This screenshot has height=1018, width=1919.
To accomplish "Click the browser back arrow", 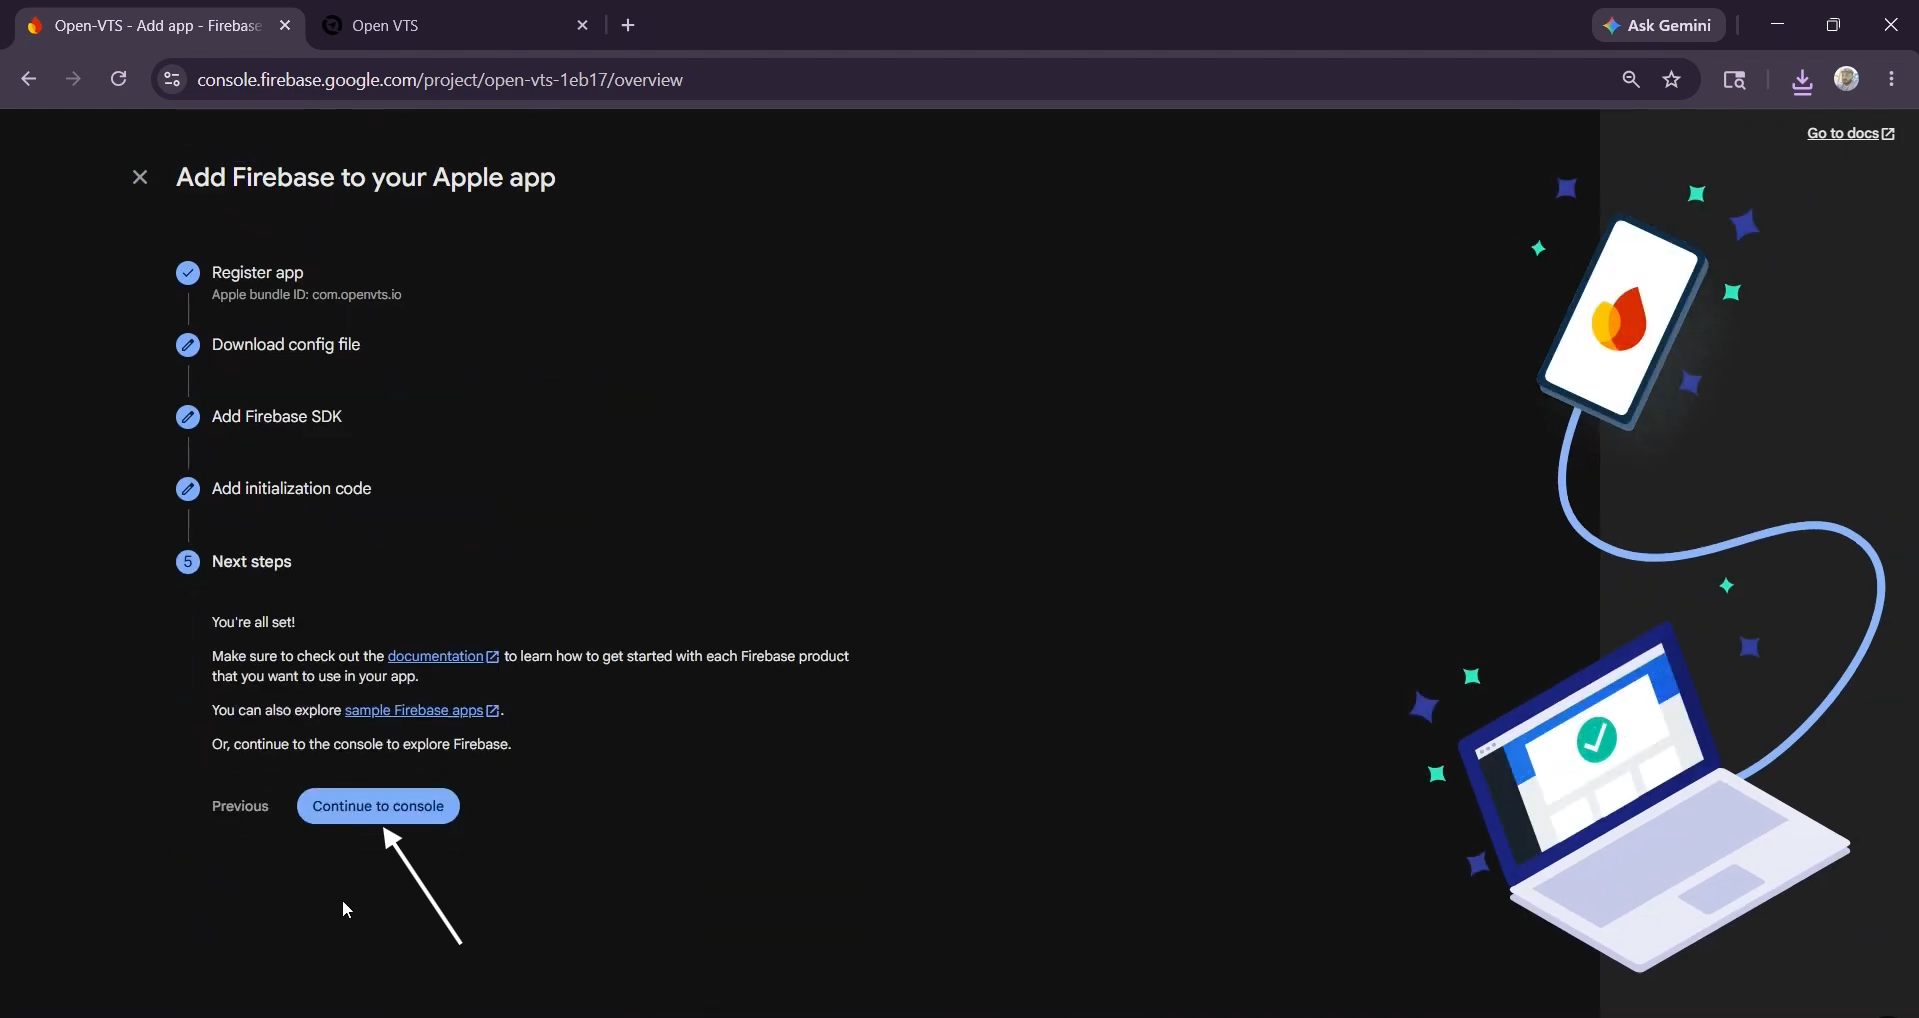I will (x=28, y=79).
